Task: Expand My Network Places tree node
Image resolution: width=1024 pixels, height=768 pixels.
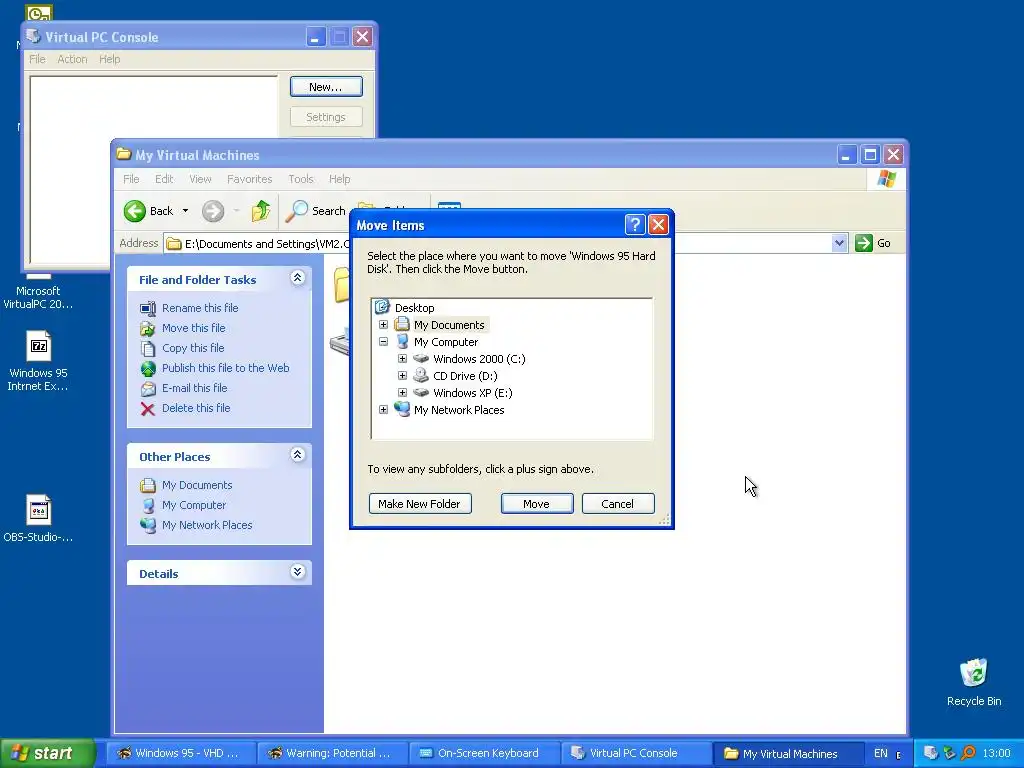Action: (383, 409)
